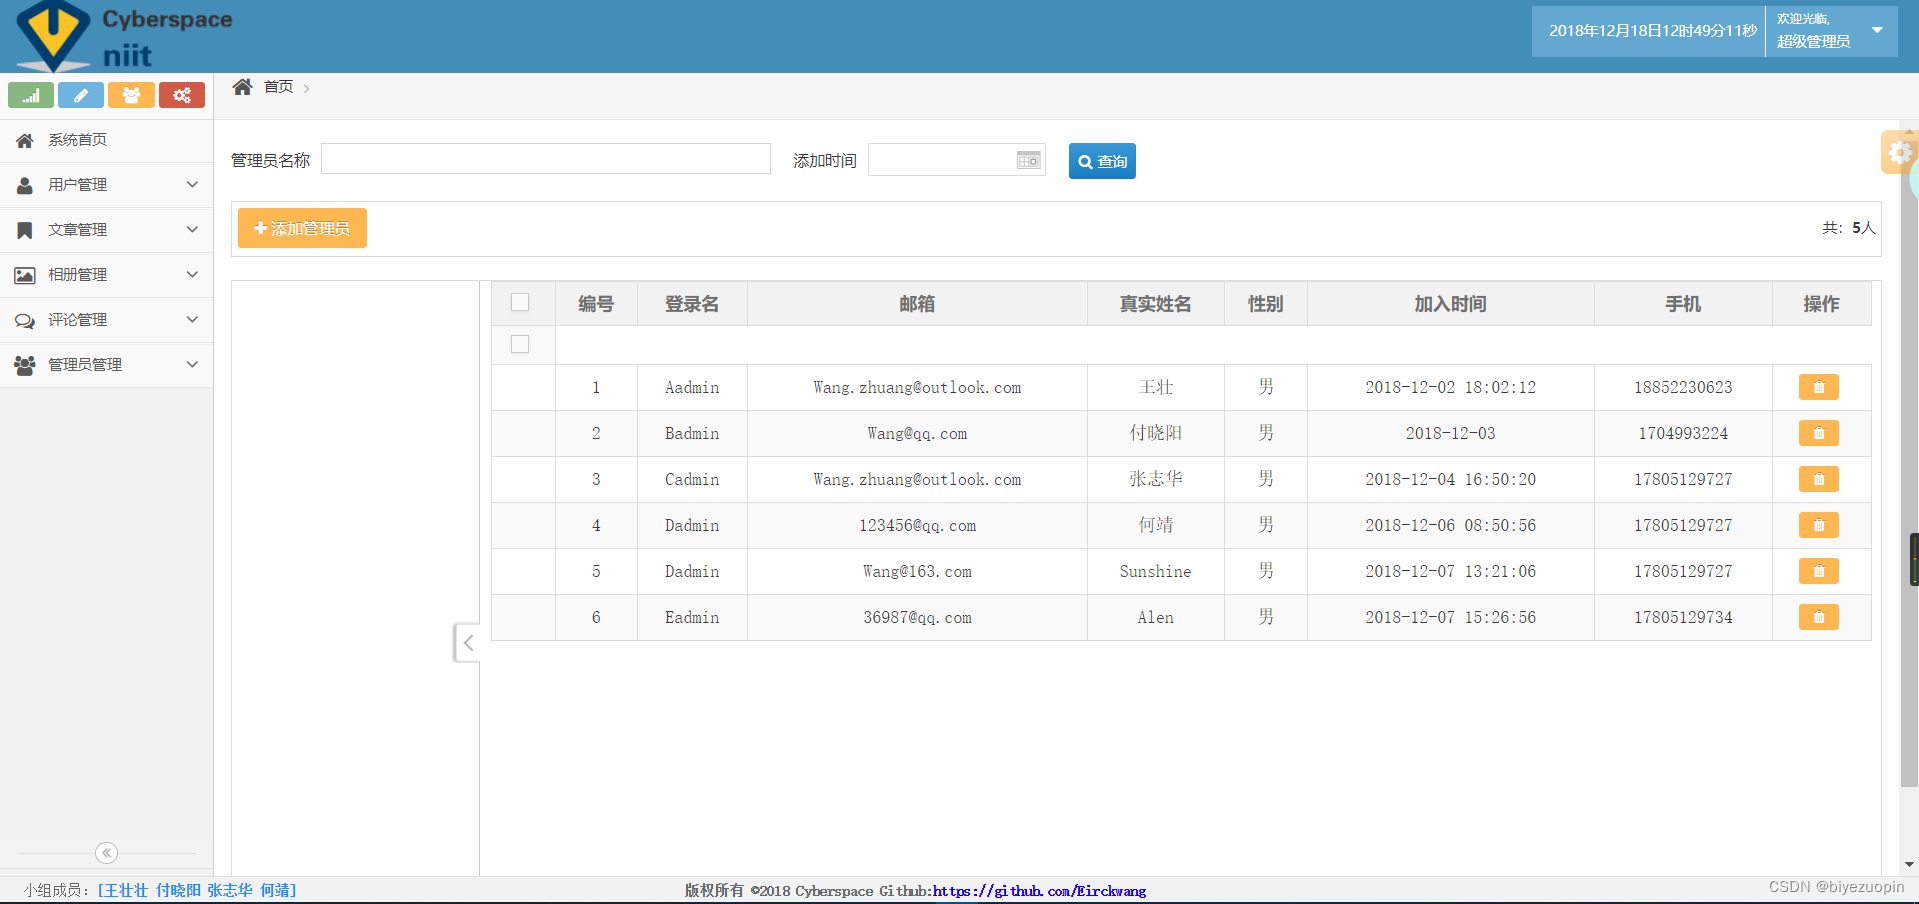
Task: Click the orange users shortcut icon
Action: 131,95
